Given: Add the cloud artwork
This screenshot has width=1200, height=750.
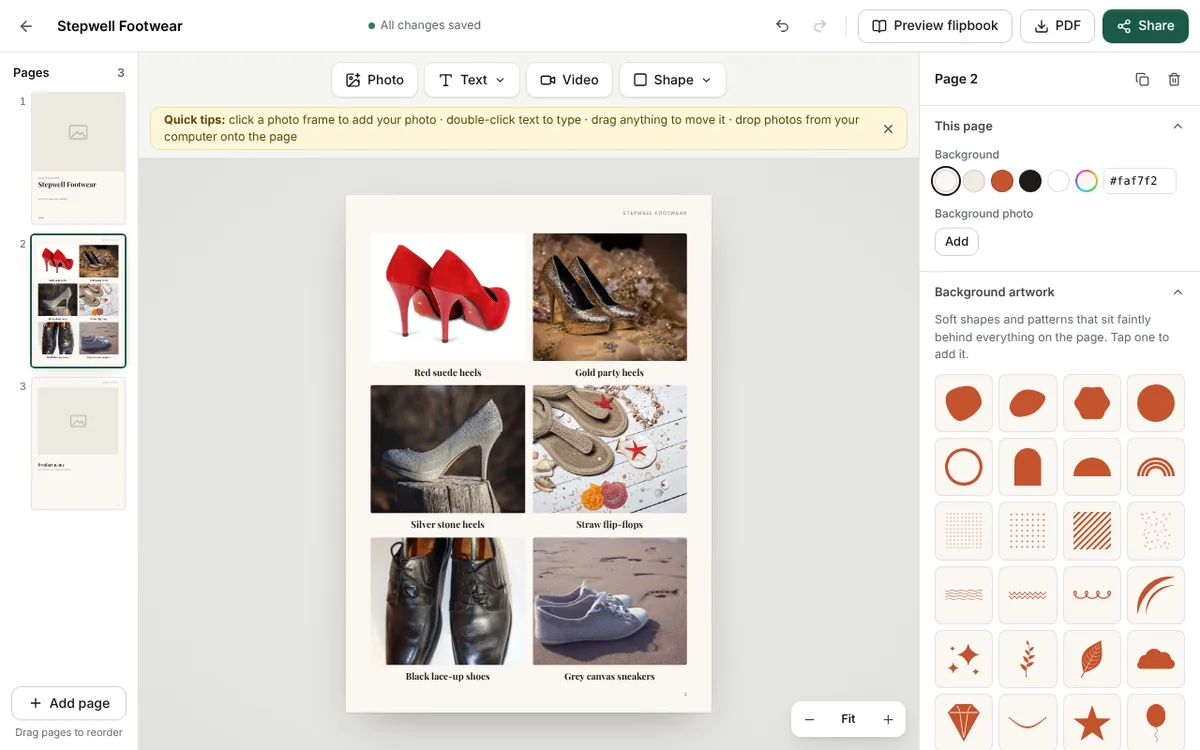Looking at the screenshot, I should pos(1156,659).
